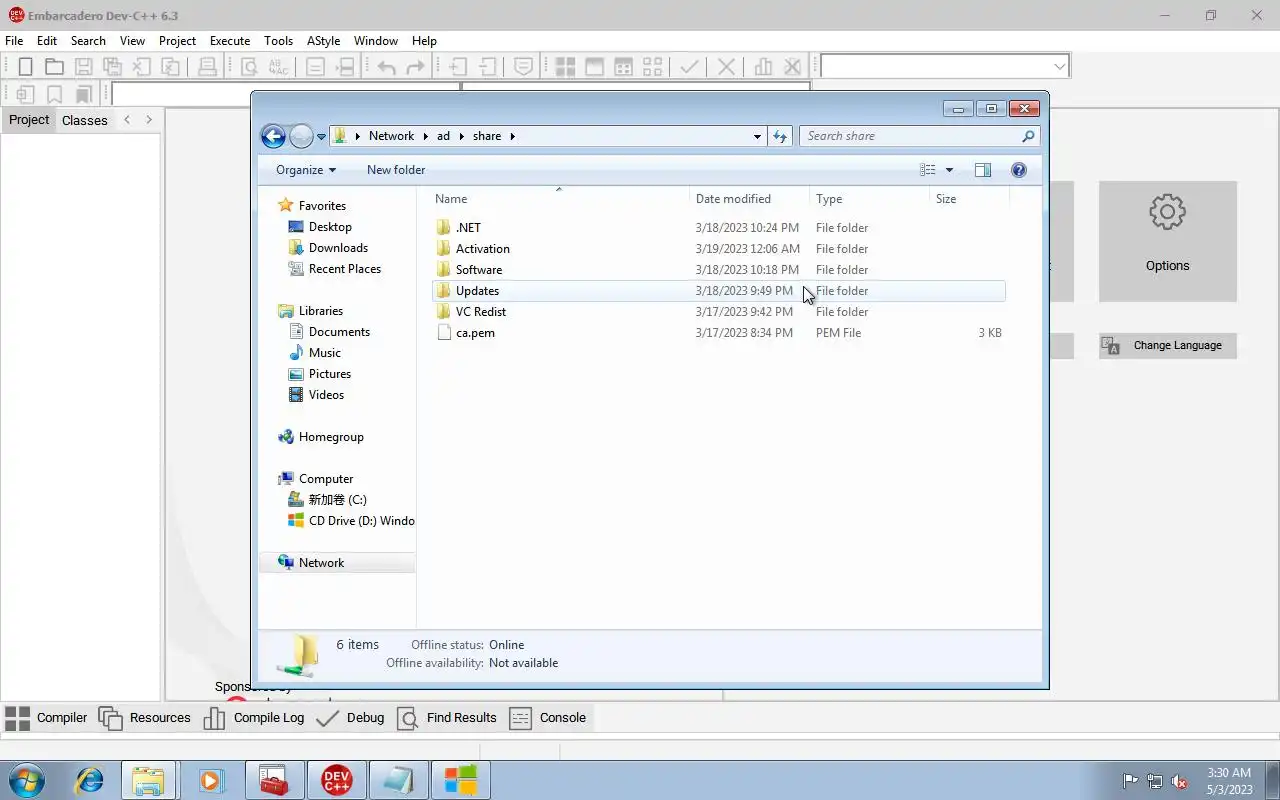Open the Execute menu
The width and height of the screenshot is (1280, 800).
230,41
